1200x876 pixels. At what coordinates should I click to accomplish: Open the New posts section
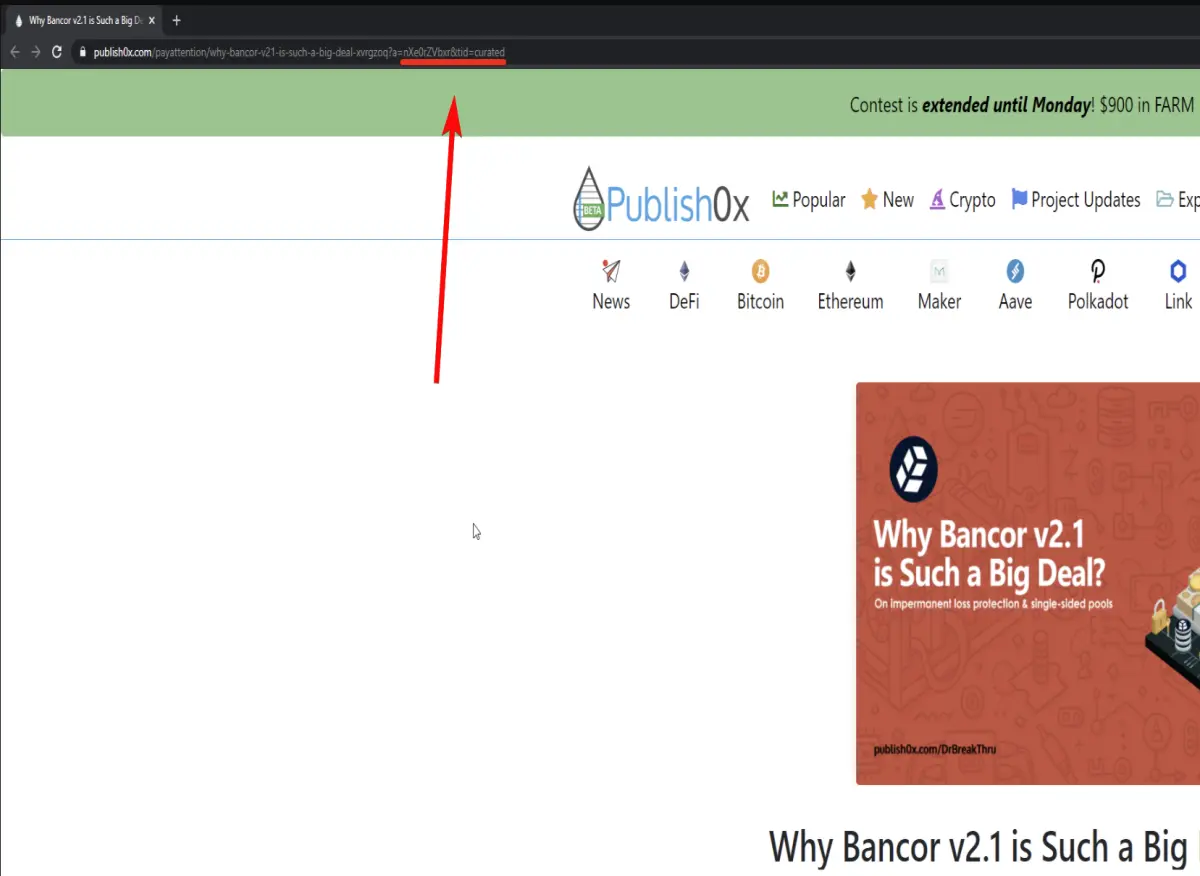click(887, 200)
